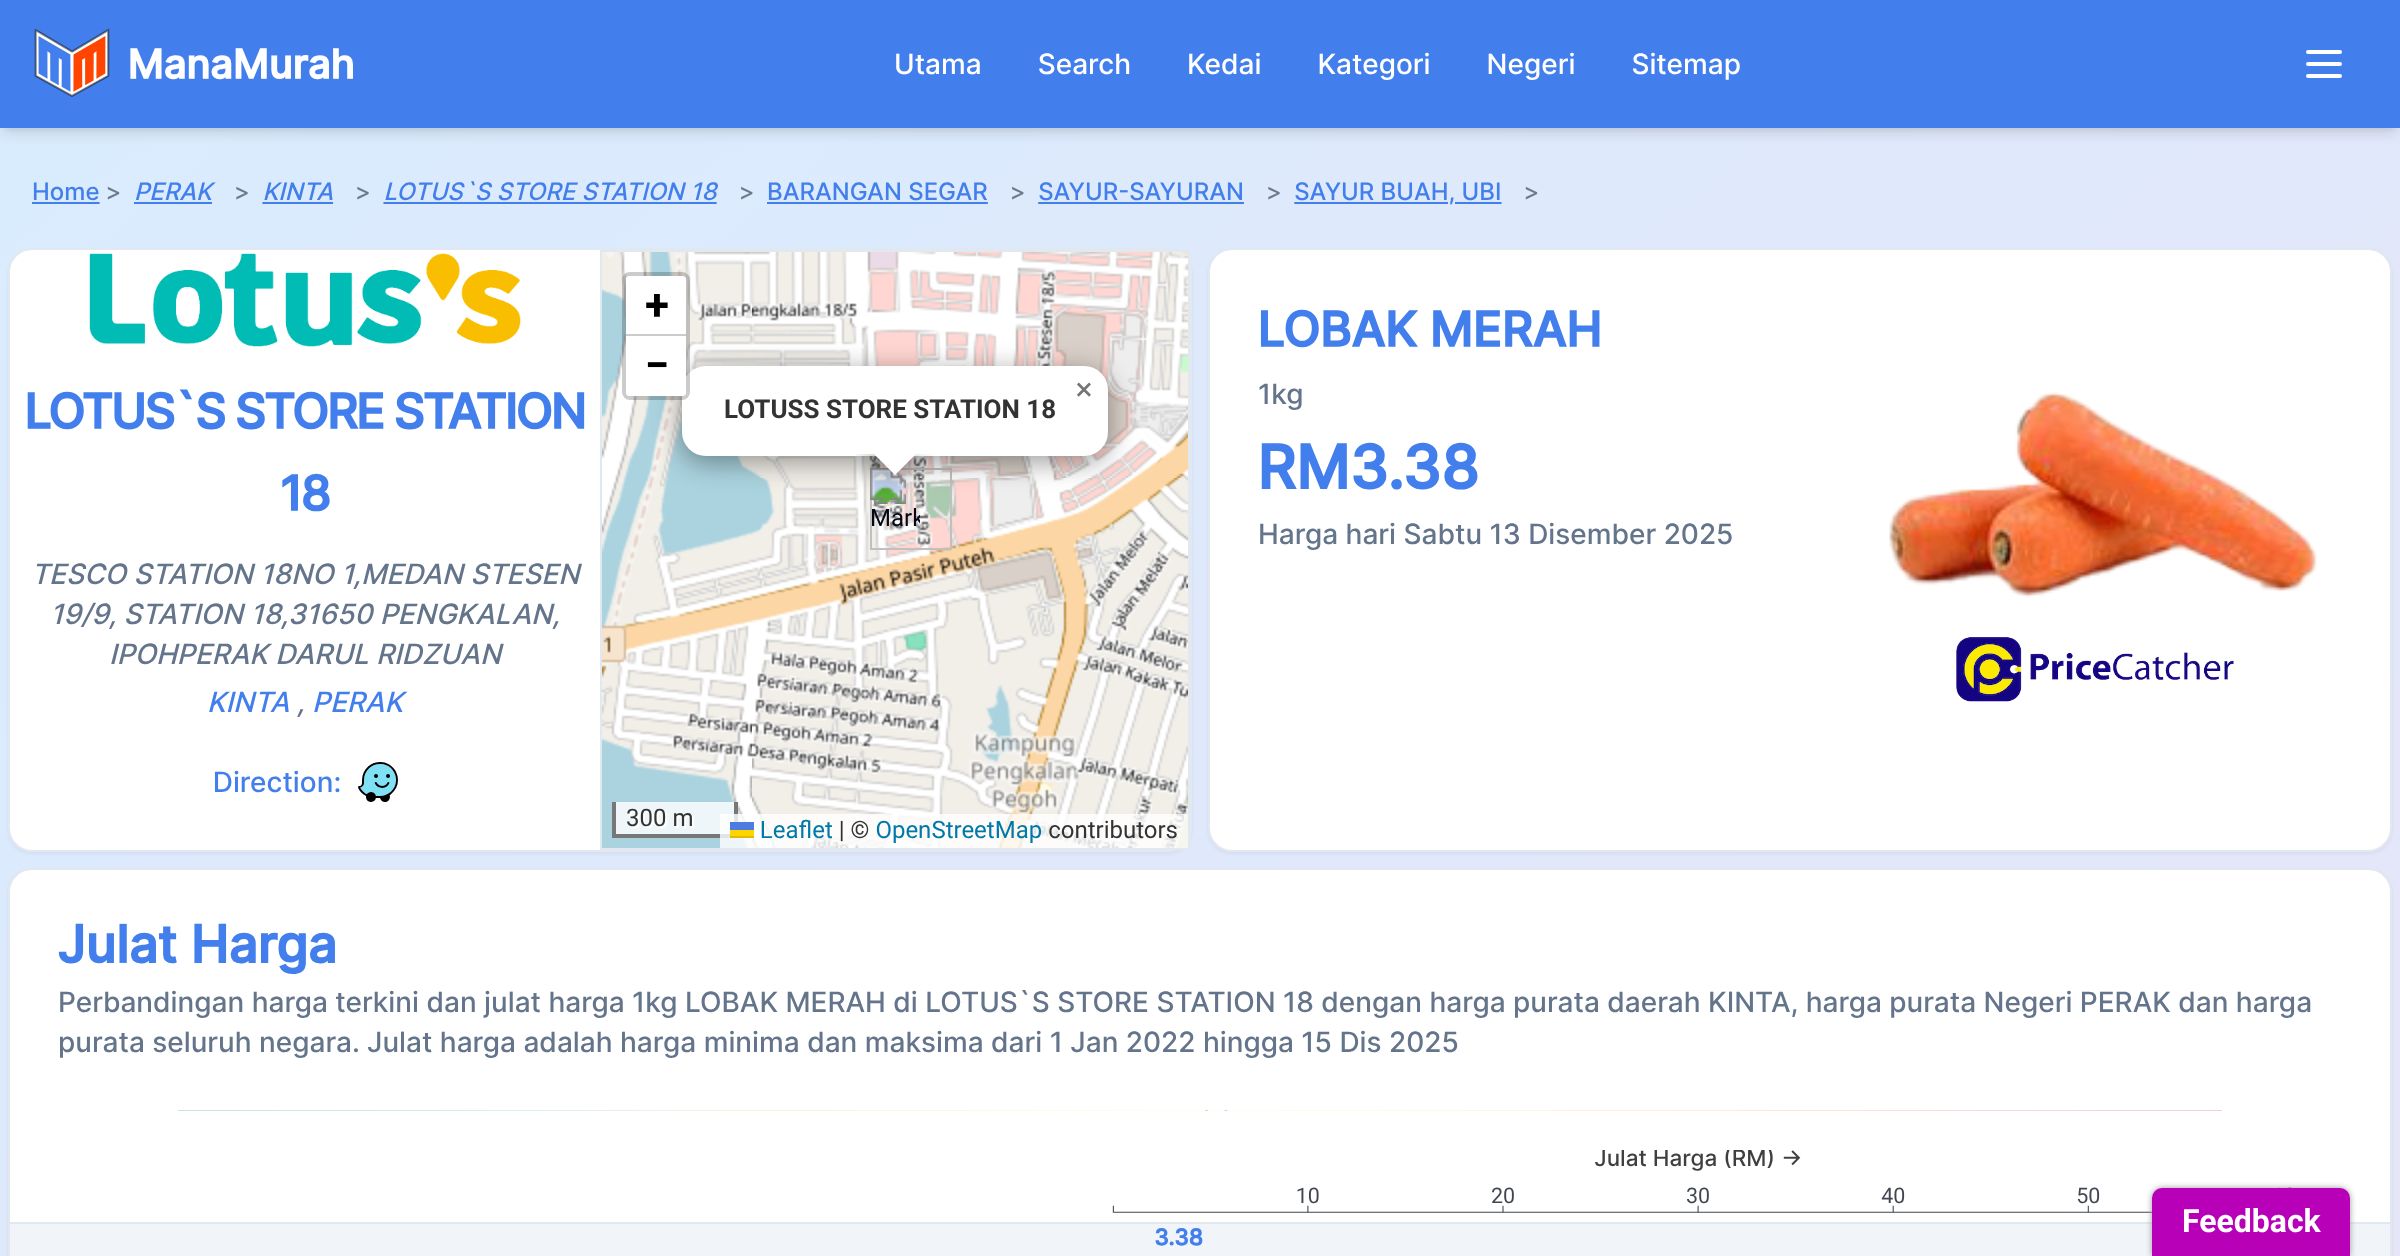The height and width of the screenshot is (1256, 2400).
Task: Zoom out the map with minus button
Action: point(656,365)
